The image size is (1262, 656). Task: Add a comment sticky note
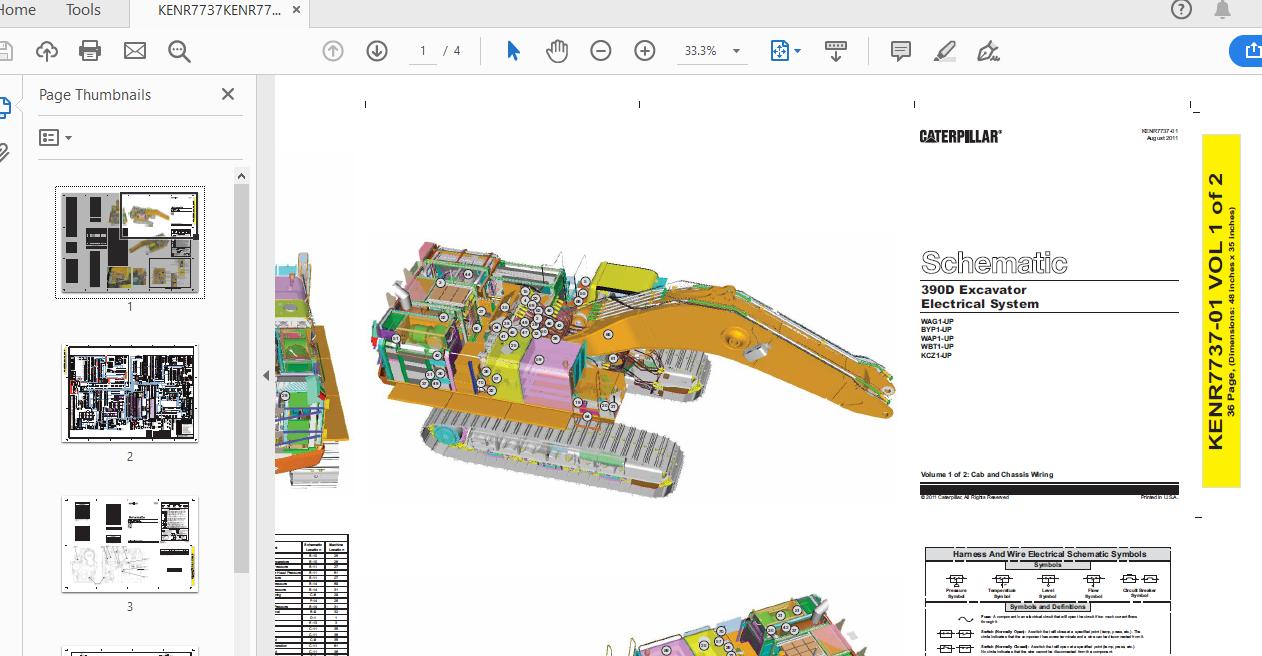coord(901,51)
